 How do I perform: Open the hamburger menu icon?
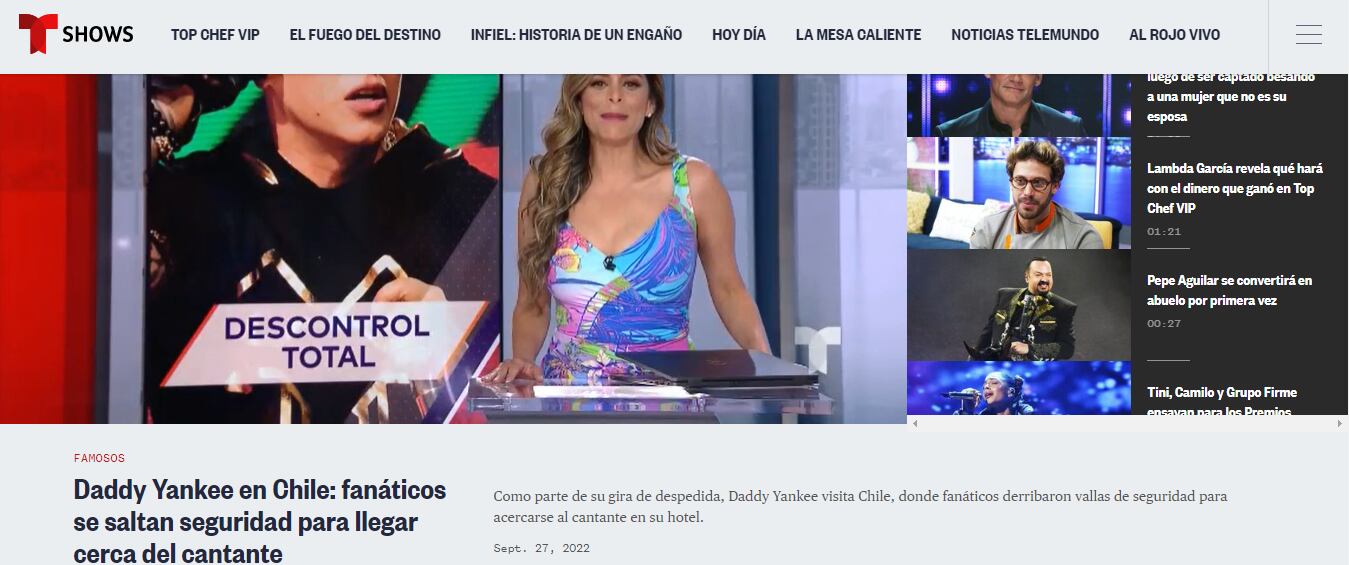(1308, 35)
